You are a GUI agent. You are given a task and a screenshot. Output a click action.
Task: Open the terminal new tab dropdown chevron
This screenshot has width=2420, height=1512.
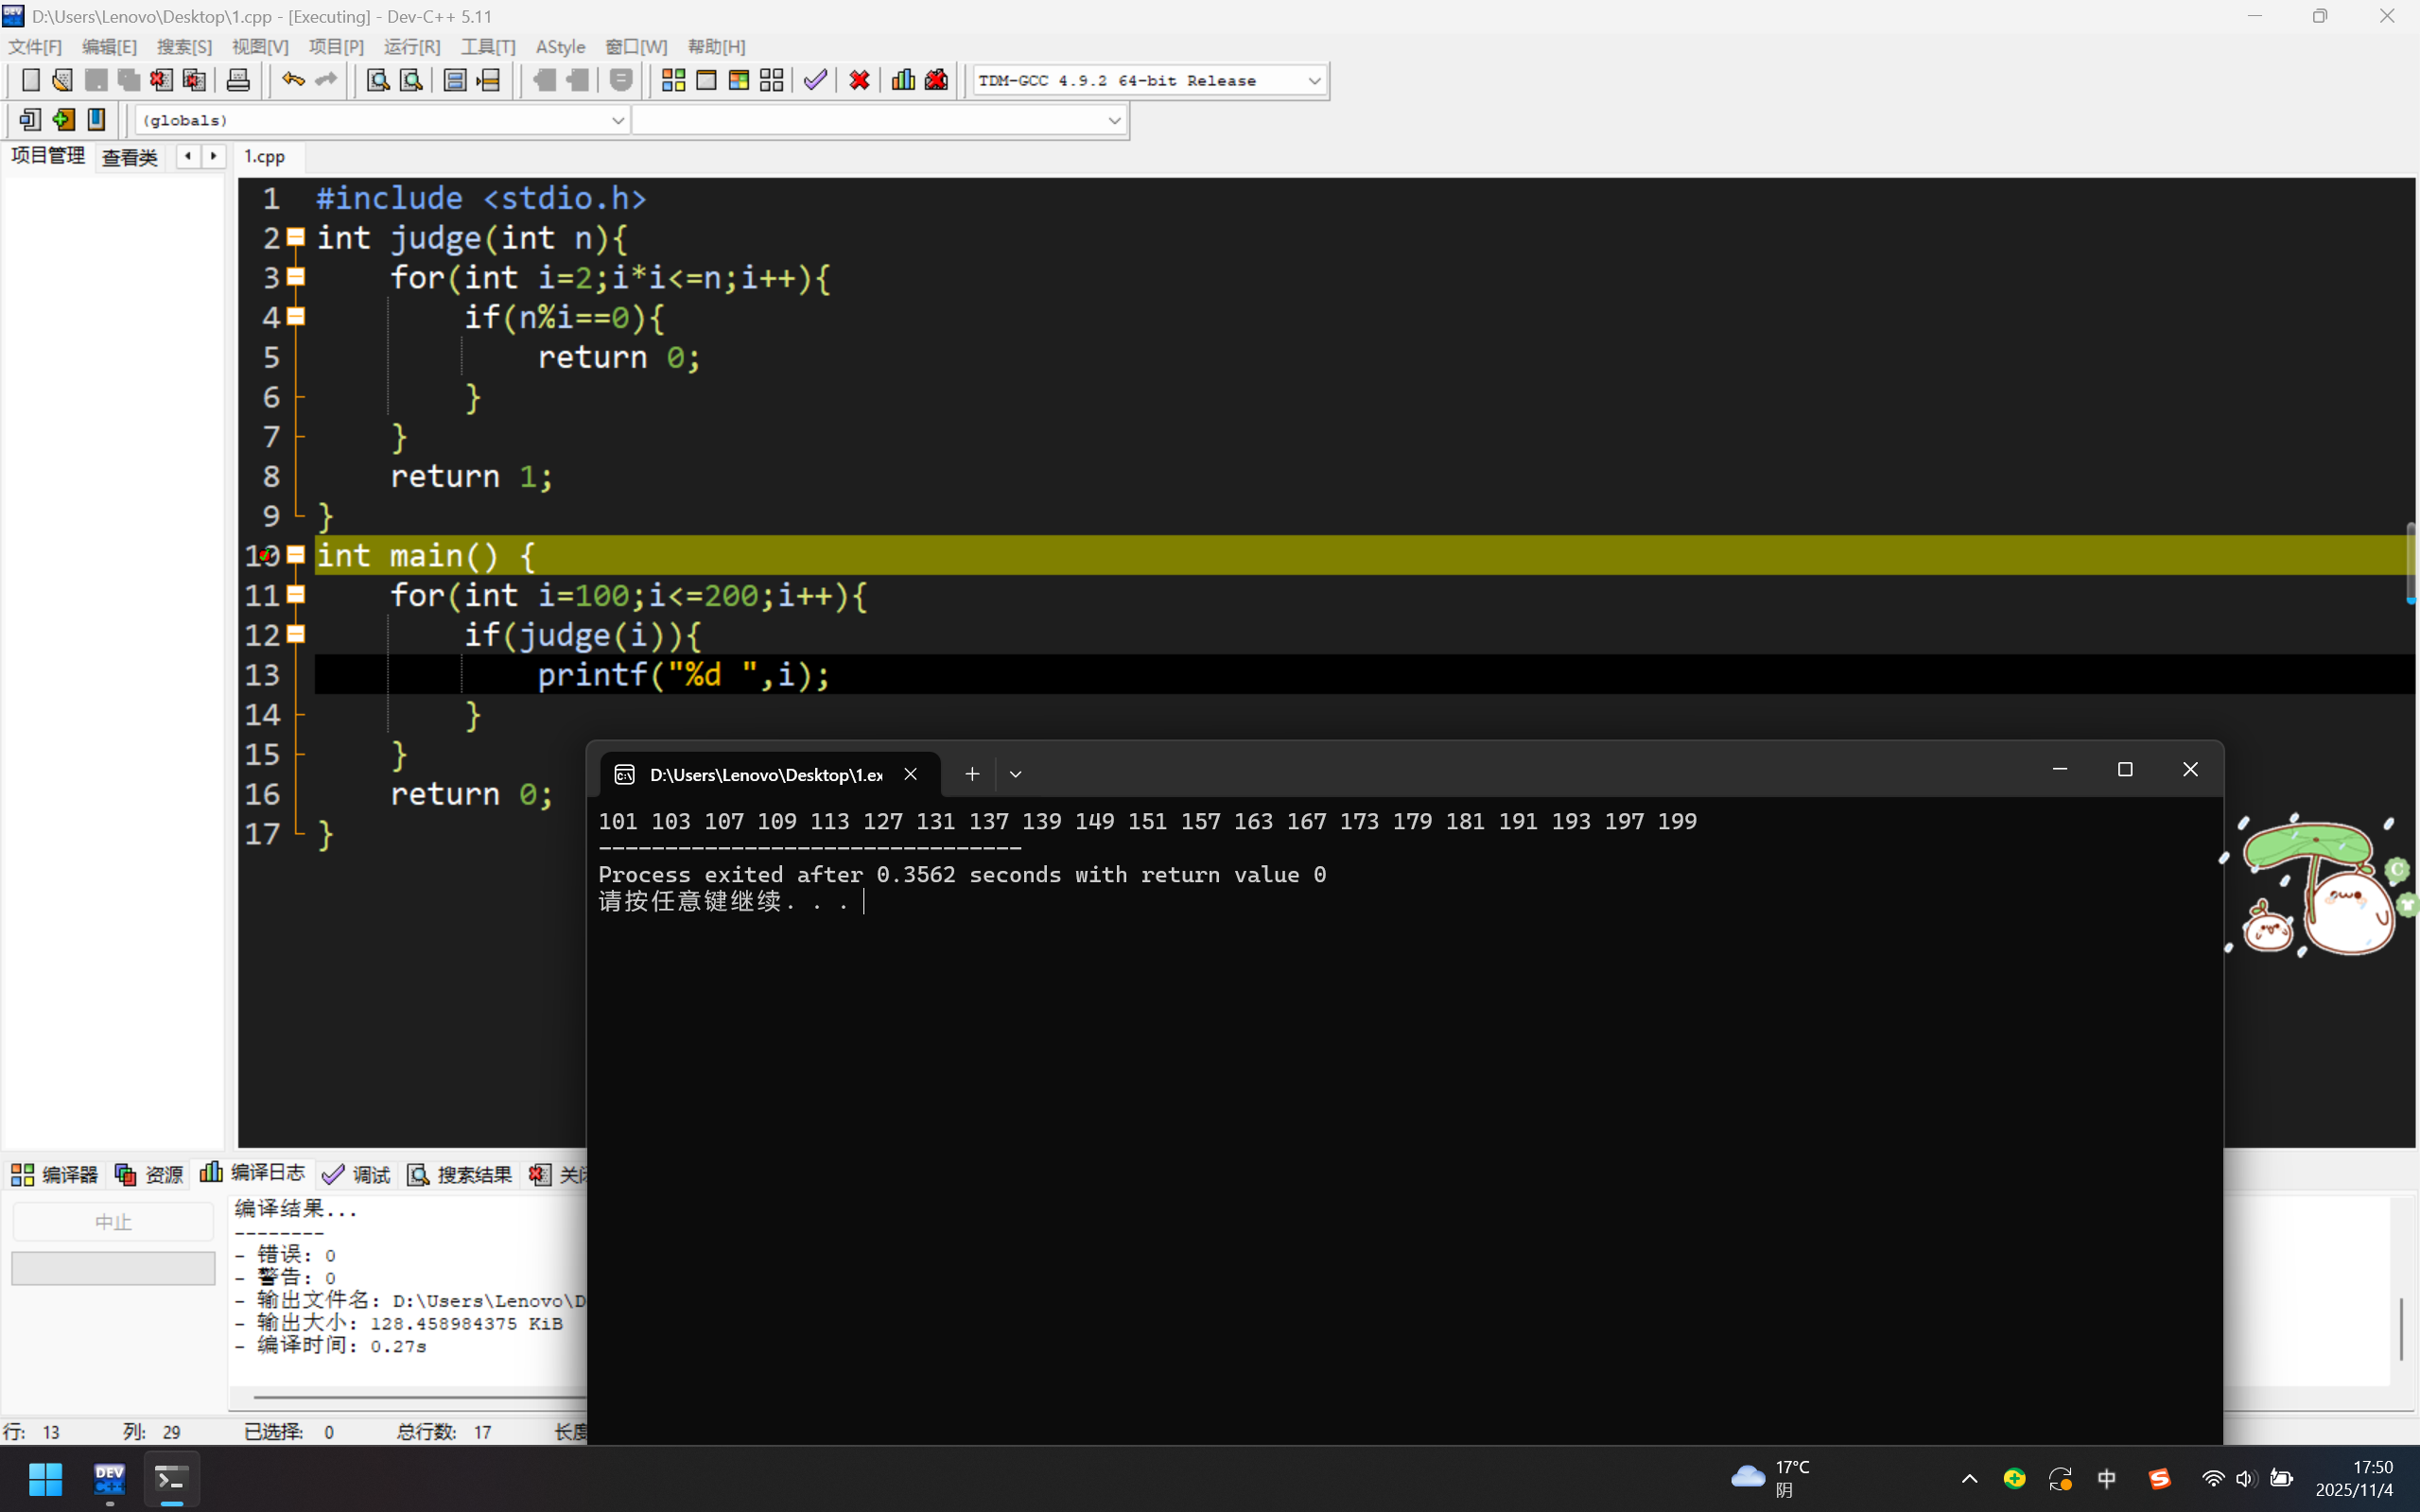pos(1015,774)
